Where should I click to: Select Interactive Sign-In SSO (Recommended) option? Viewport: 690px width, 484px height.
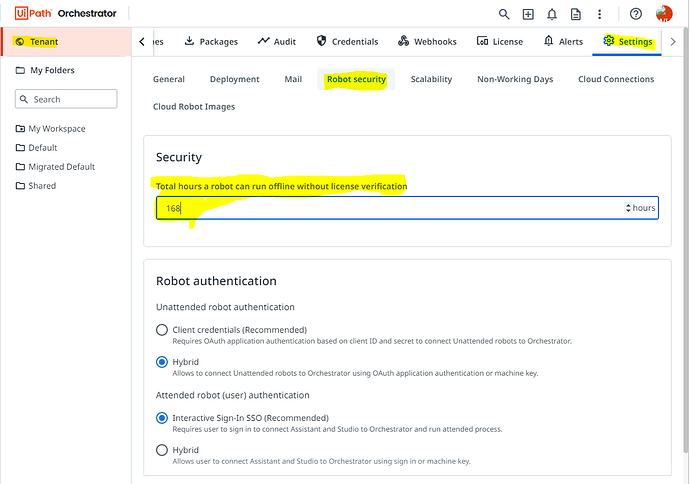click(x=162, y=418)
